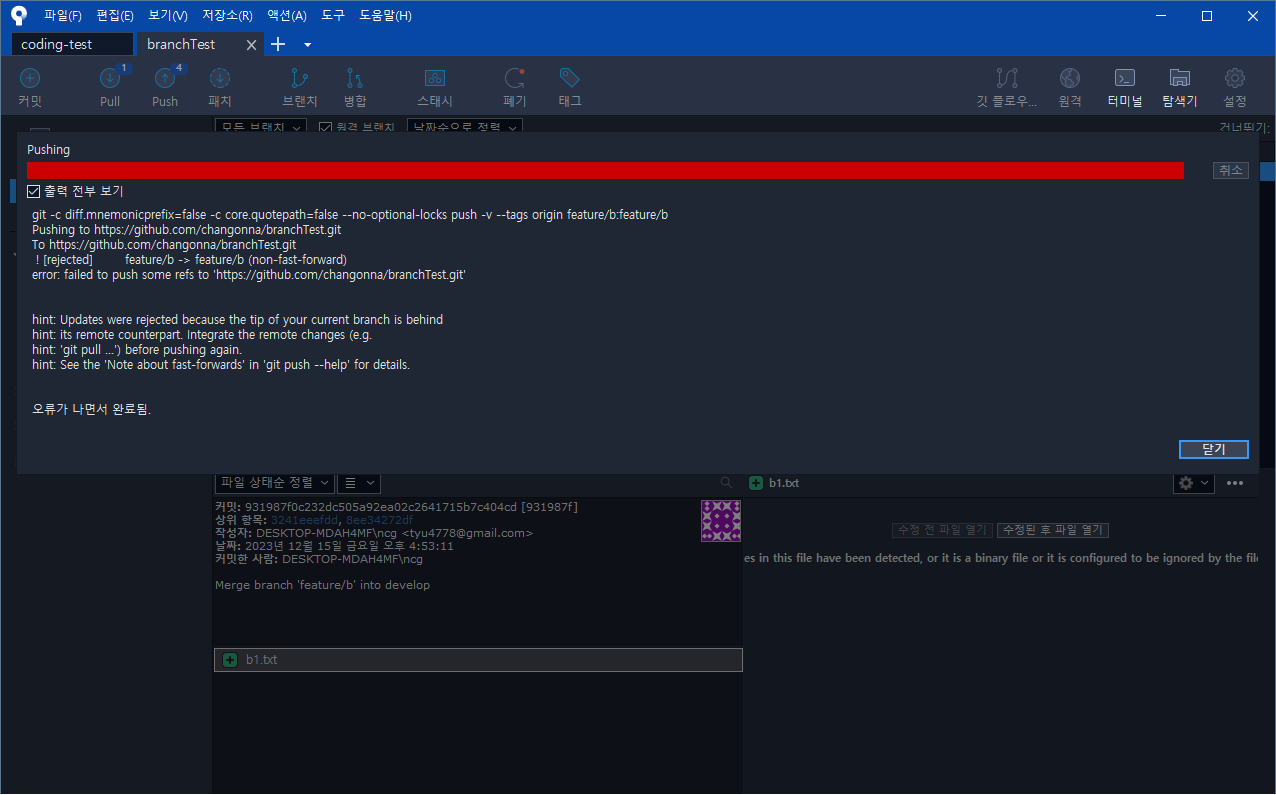Add a new repository tab with plus
1276x795 pixels.
pyautogui.click(x=279, y=44)
